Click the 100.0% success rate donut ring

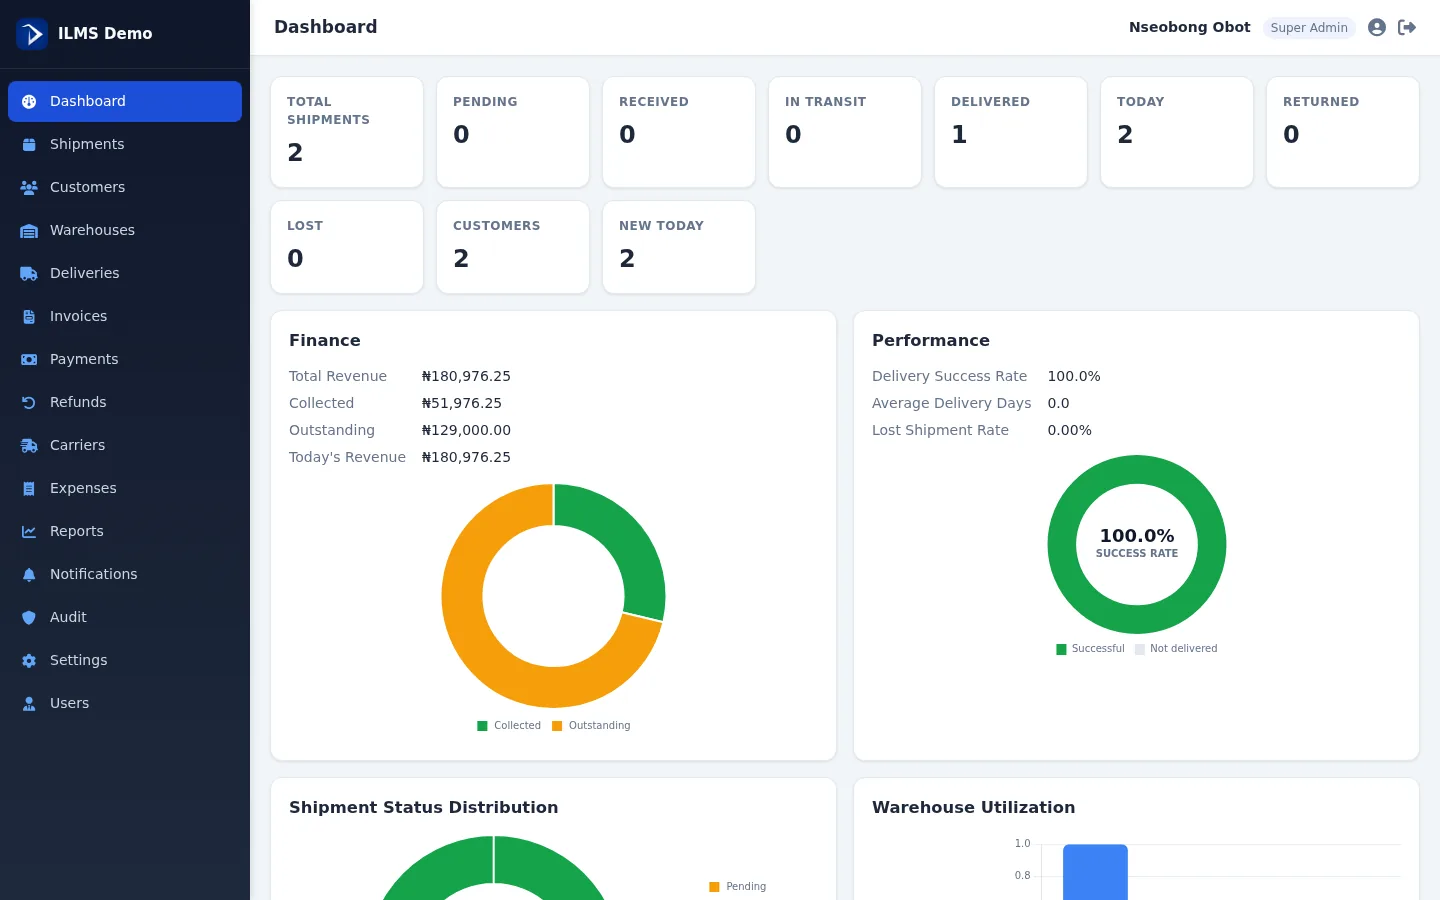1137,469
